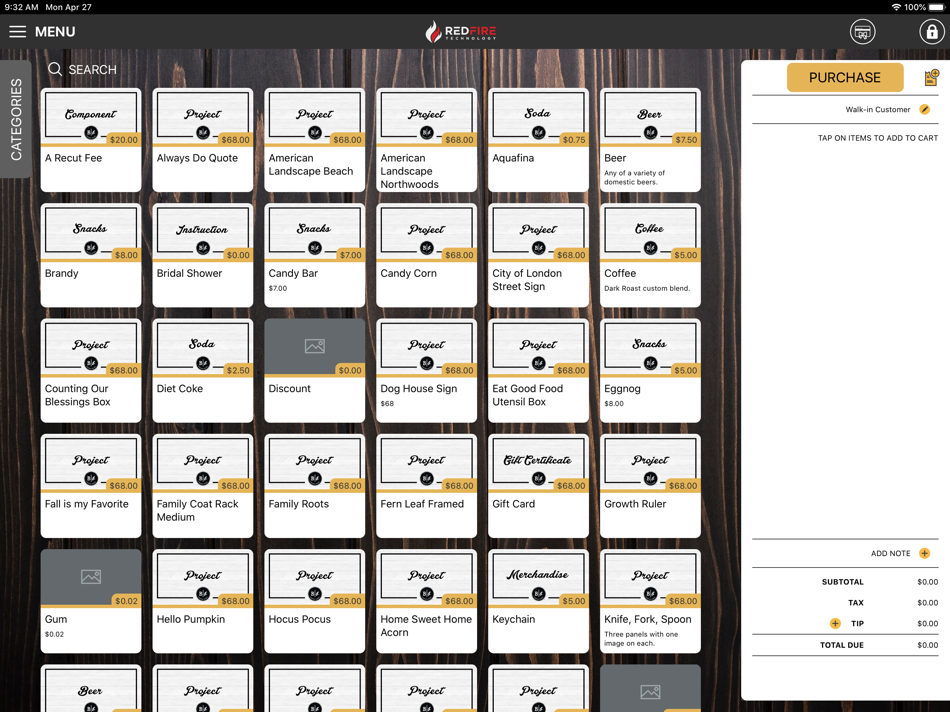Tap the MENU label

click(x=55, y=32)
